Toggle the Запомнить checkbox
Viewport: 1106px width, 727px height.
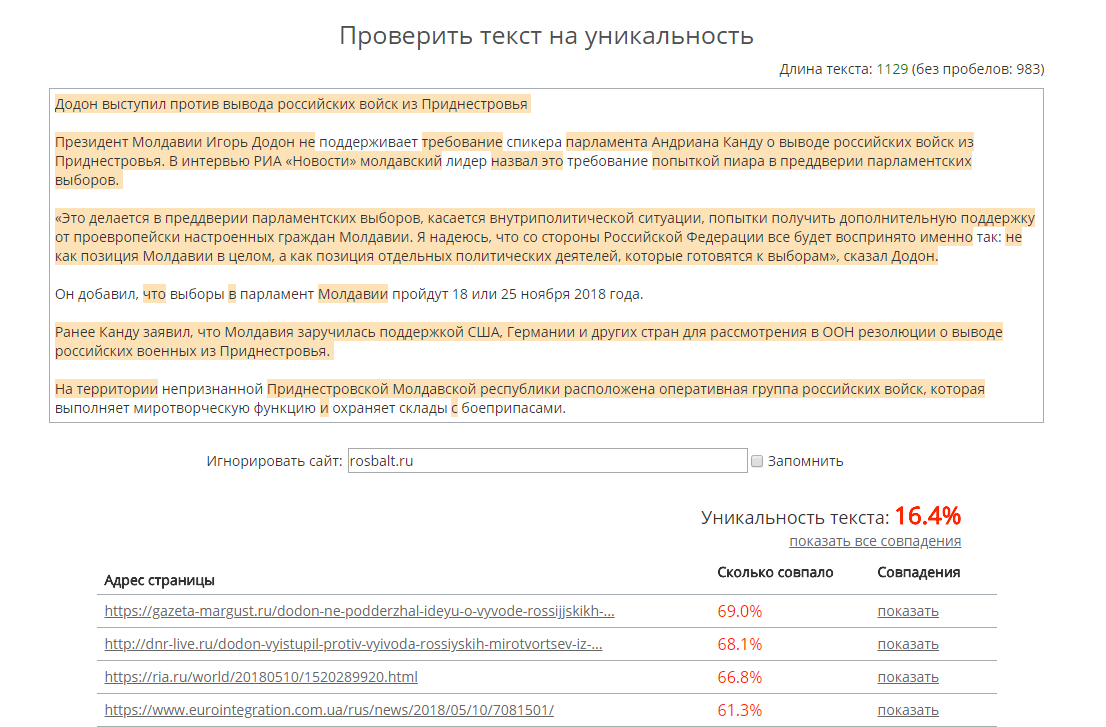click(758, 461)
